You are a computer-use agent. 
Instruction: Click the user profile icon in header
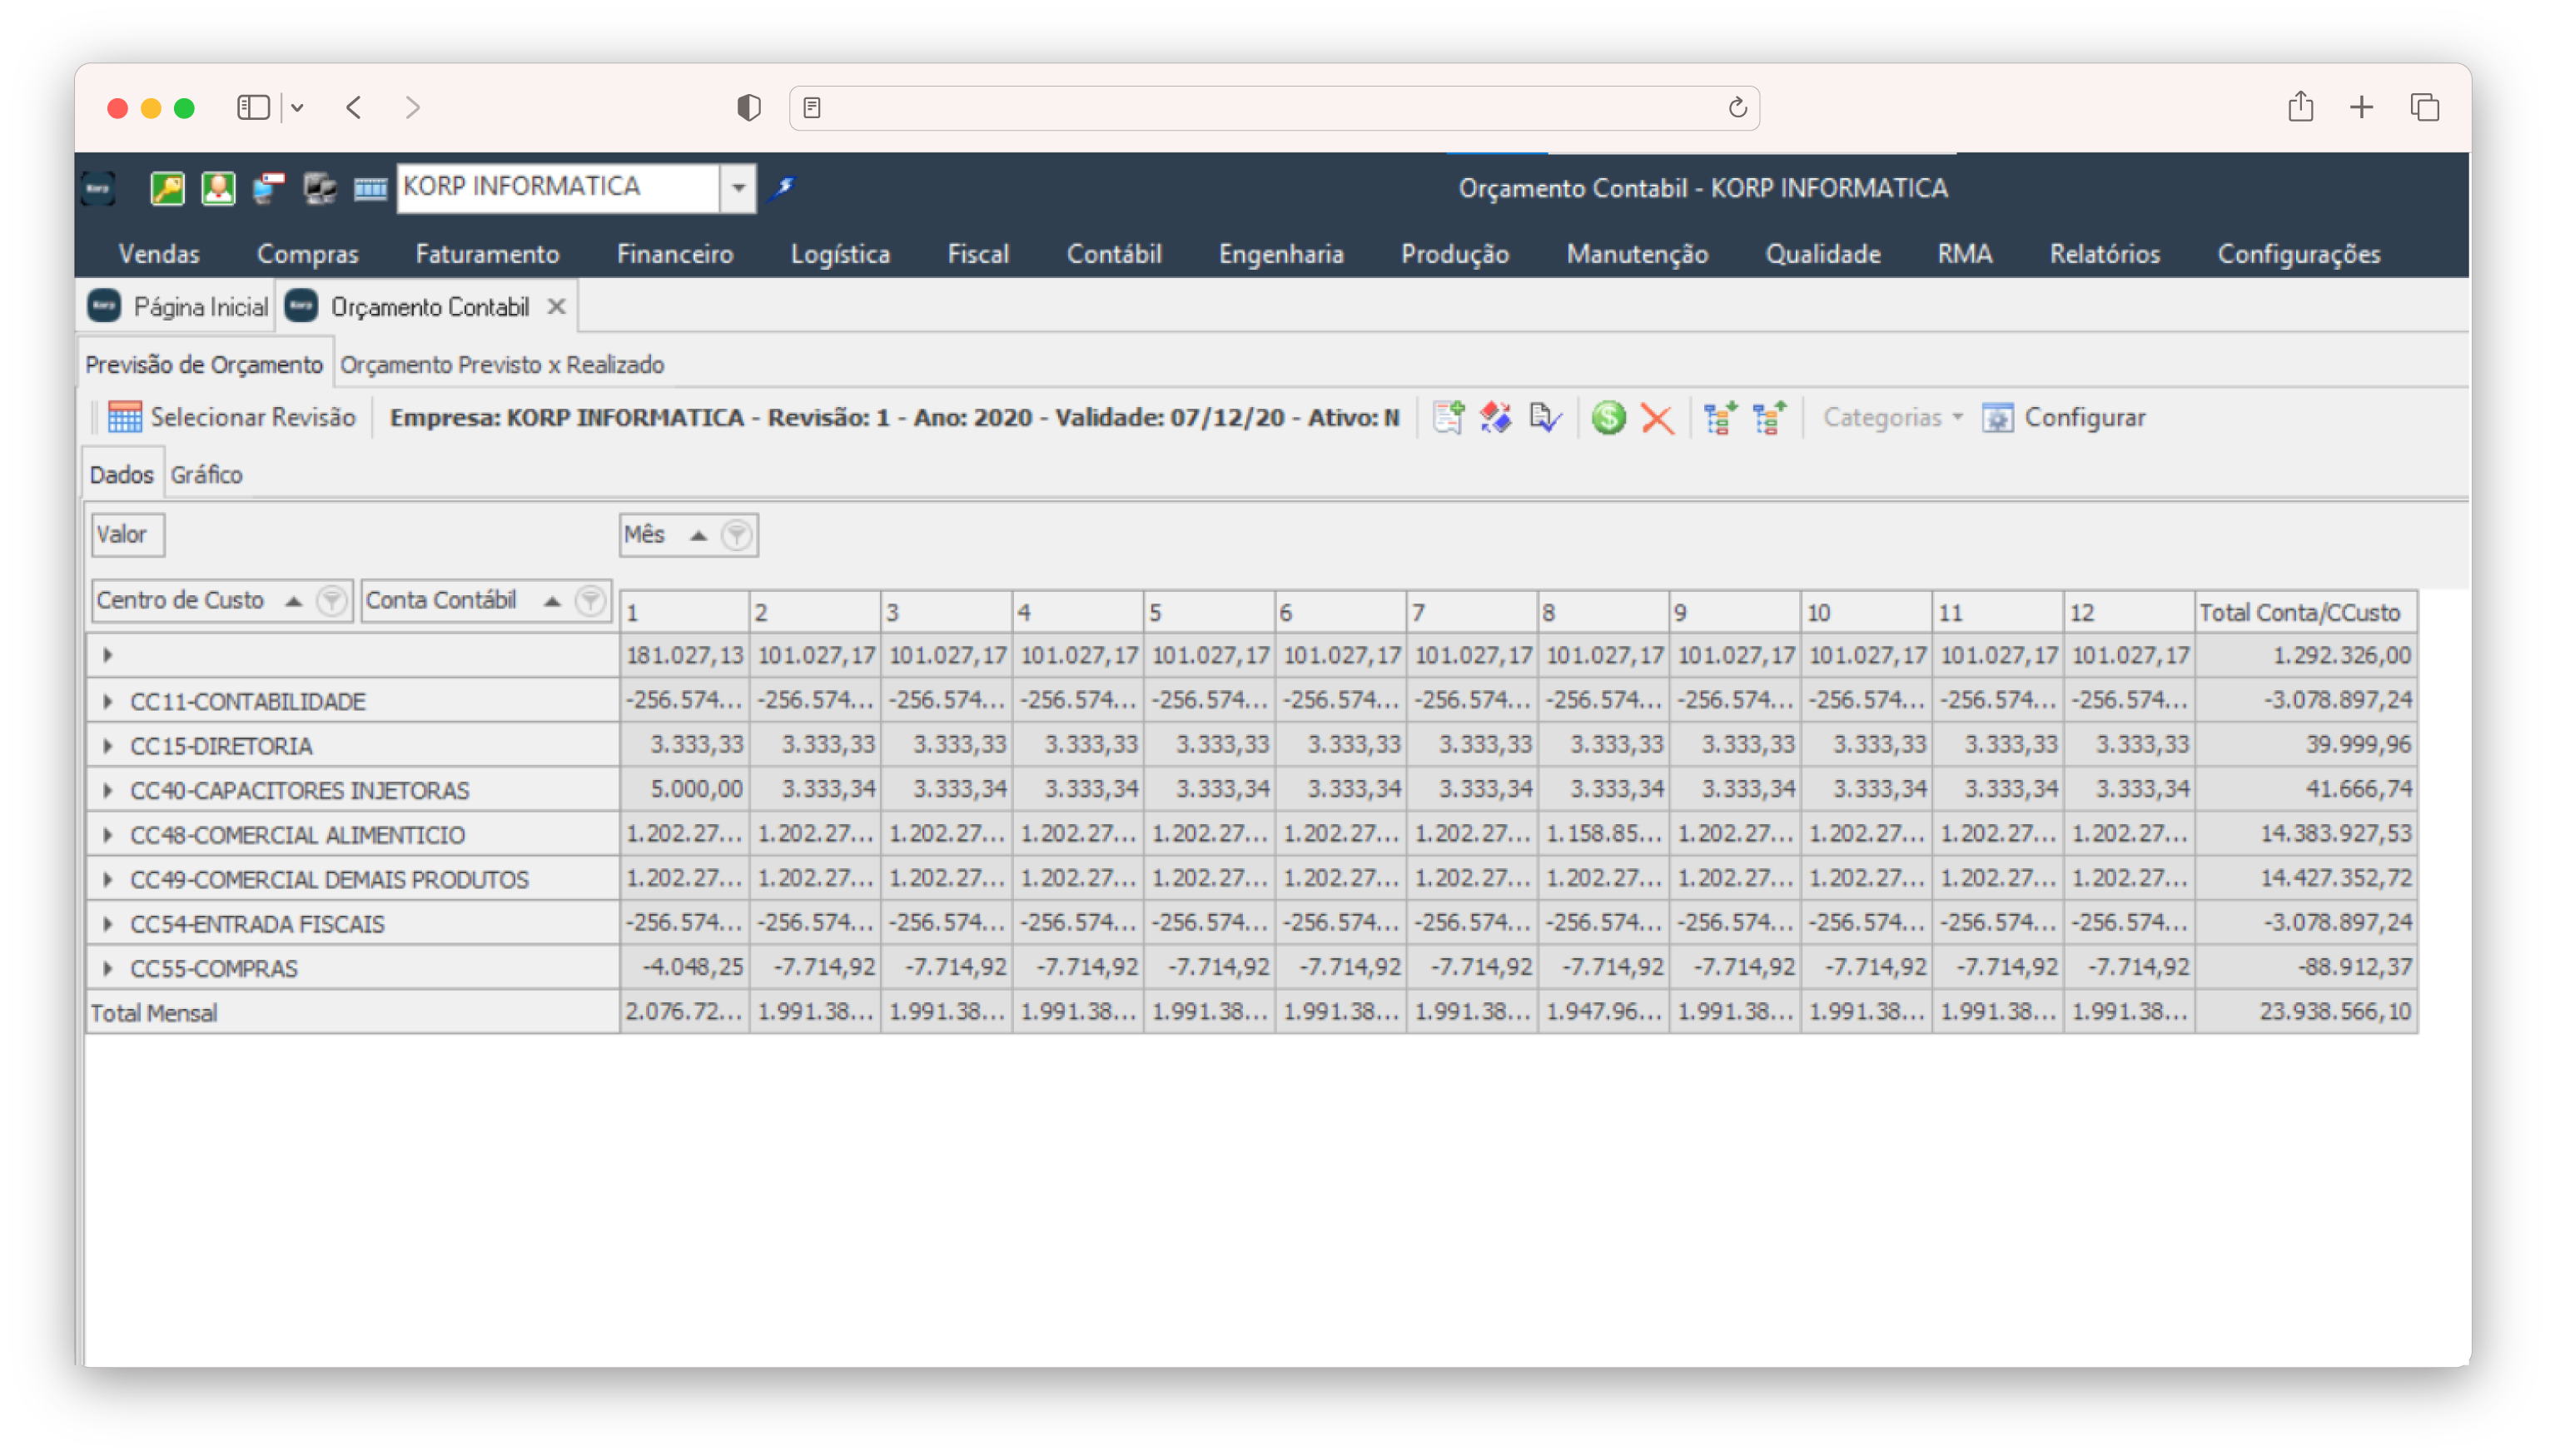click(218, 188)
